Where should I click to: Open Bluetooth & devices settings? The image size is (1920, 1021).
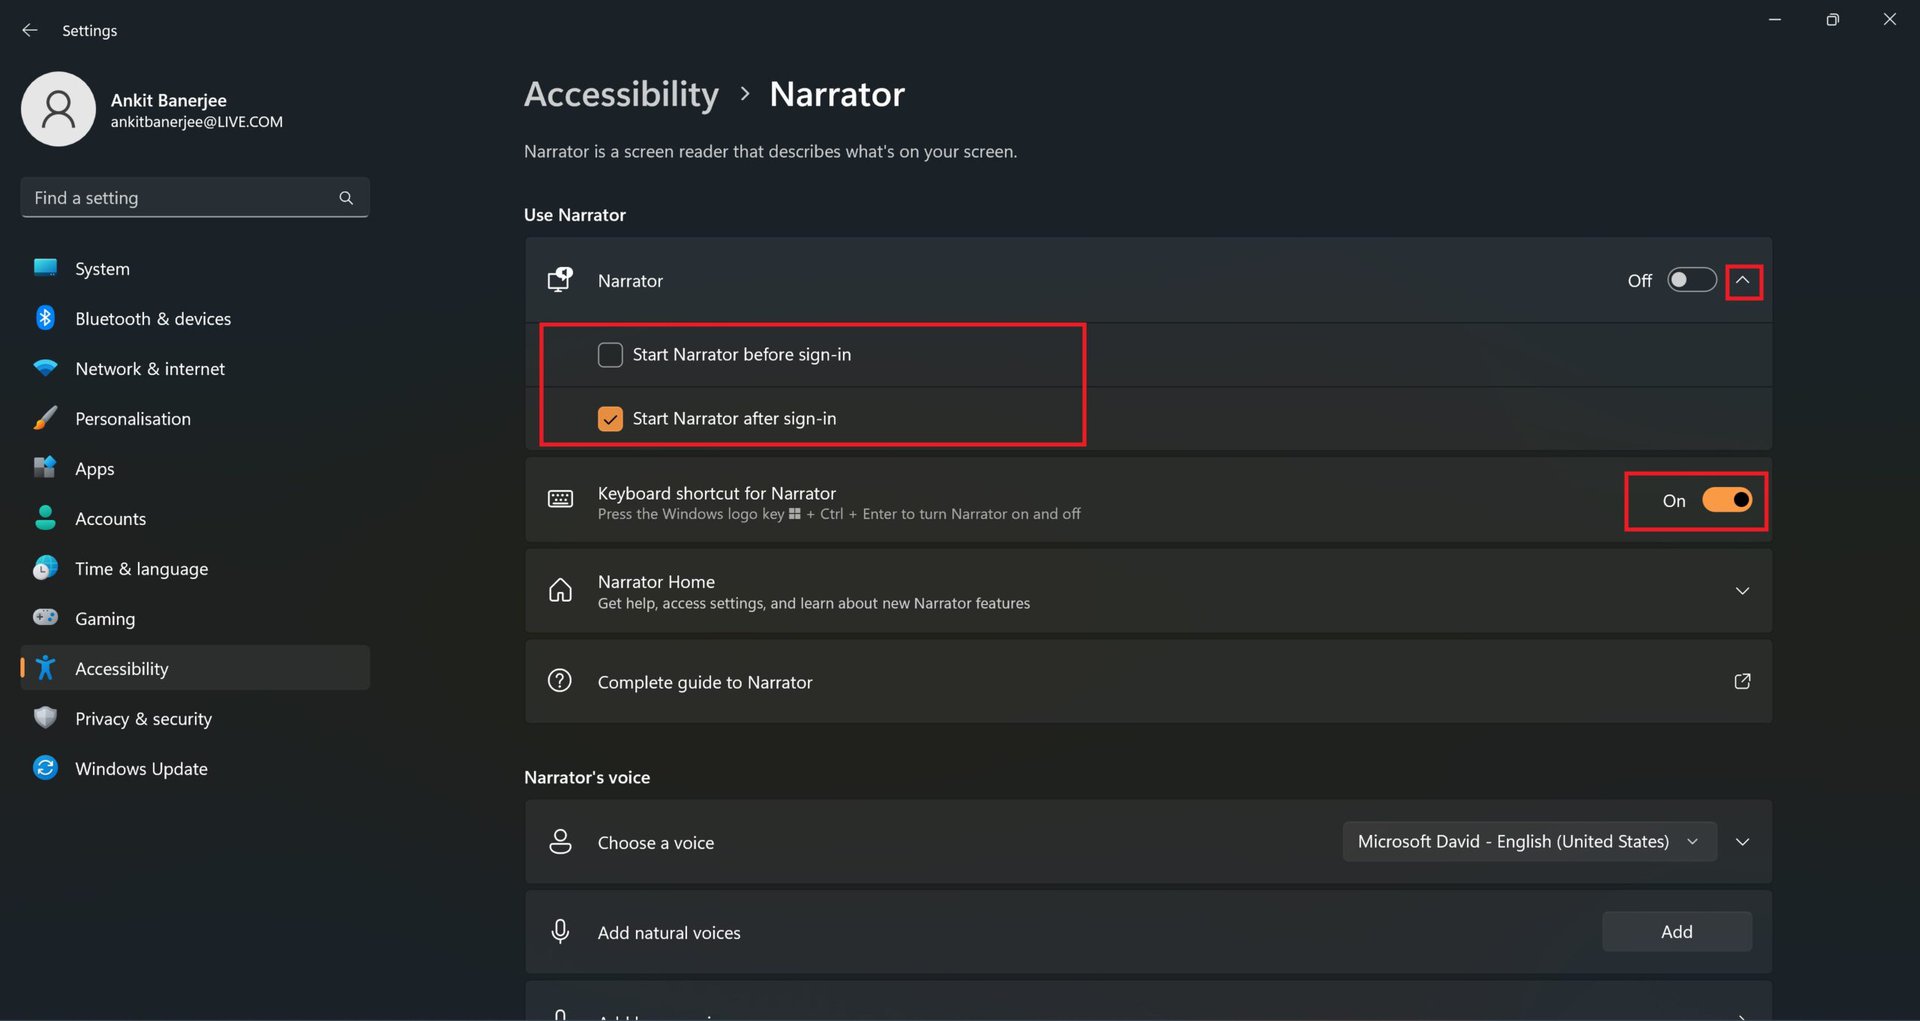(x=195, y=318)
